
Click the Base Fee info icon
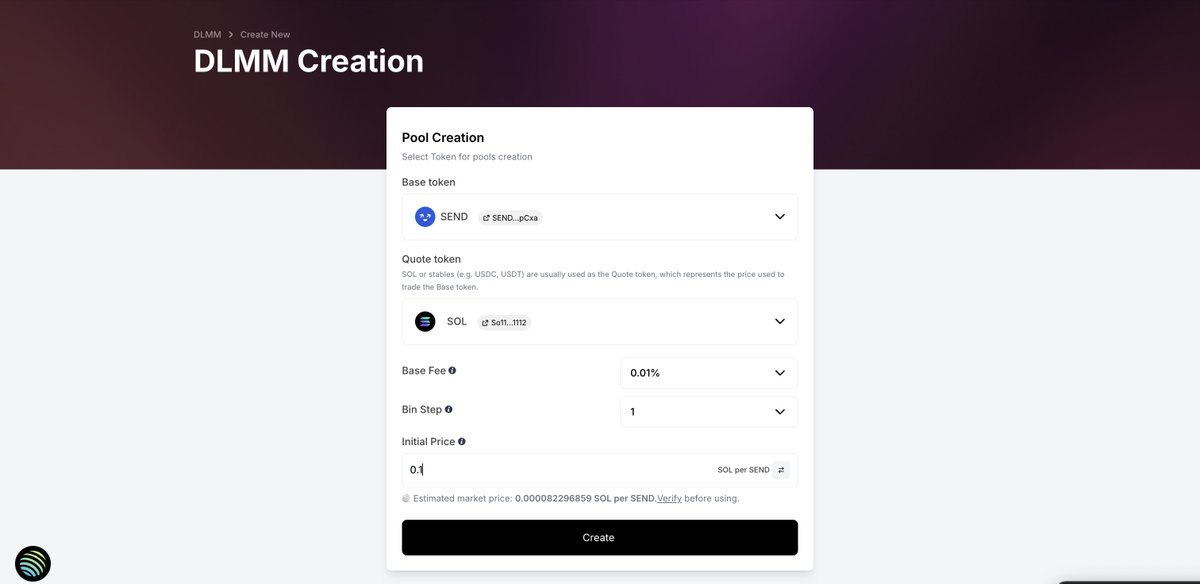[452, 370]
